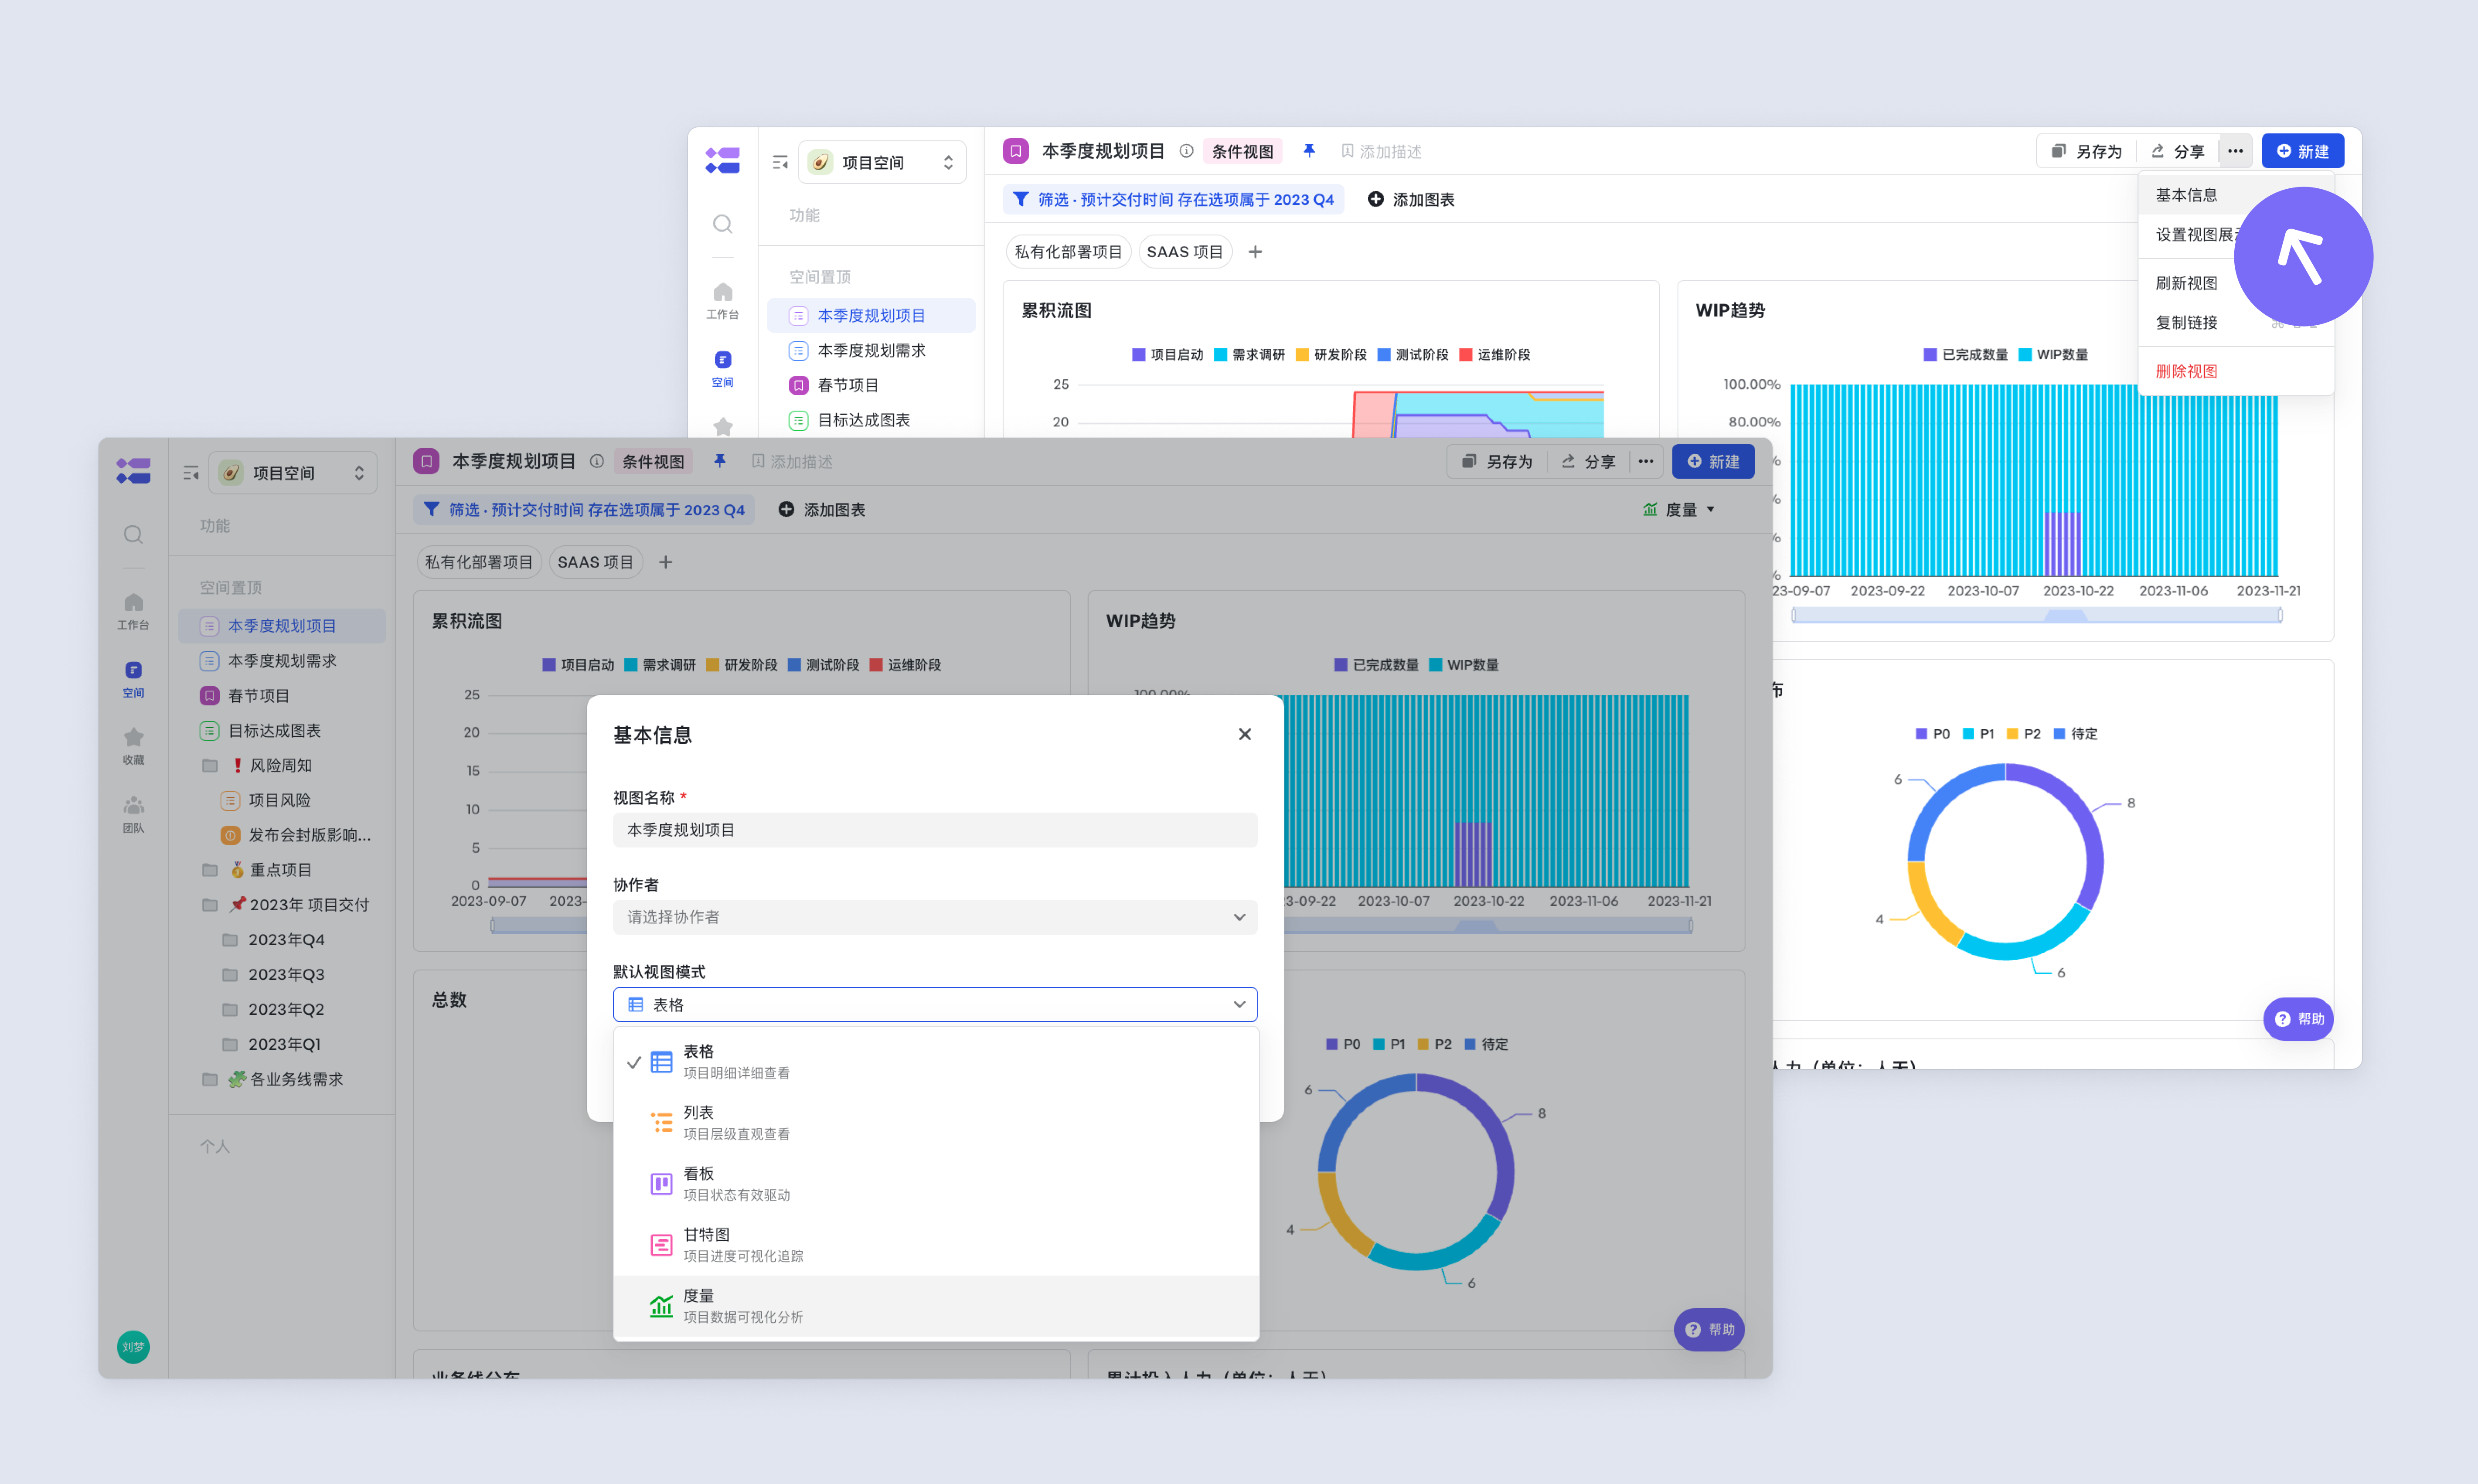Screen dimensions: 2478x1484
Task: Open 春节项目 in front window sidebar
Action: tap(282, 695)
